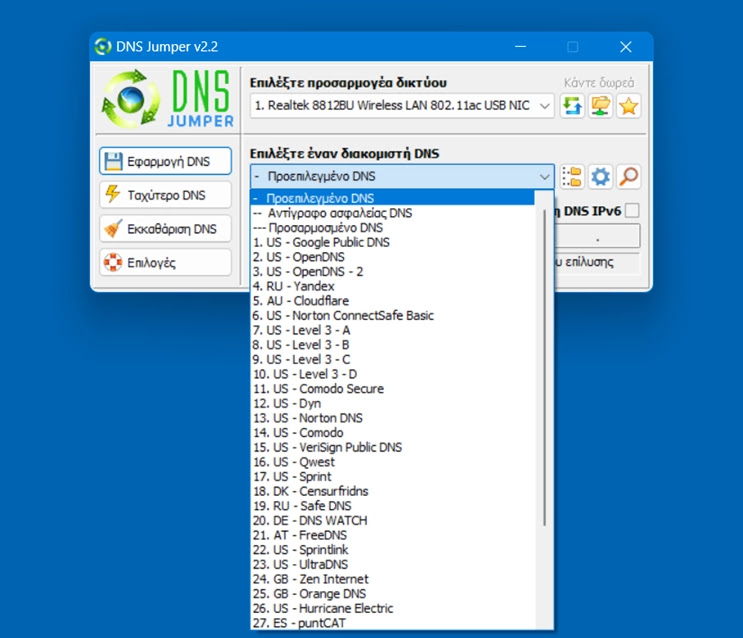Click the magnifier DNS resolve icon

(628, 177)
